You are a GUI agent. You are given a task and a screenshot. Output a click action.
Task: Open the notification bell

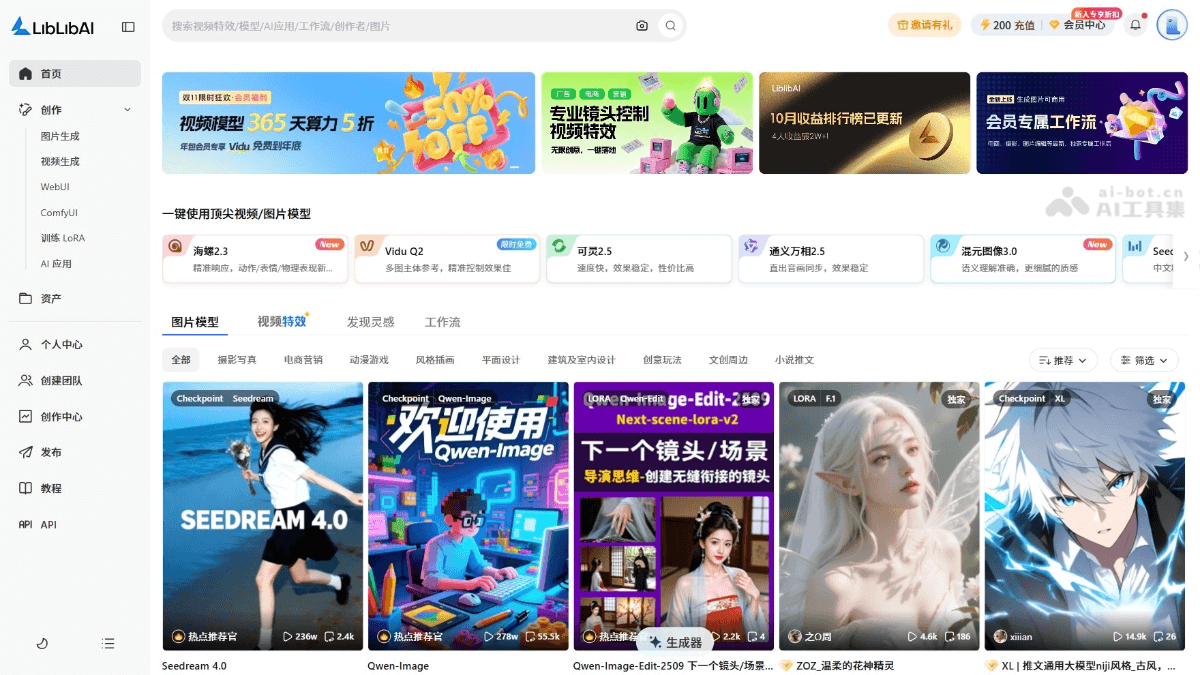tap(1135, 23)
